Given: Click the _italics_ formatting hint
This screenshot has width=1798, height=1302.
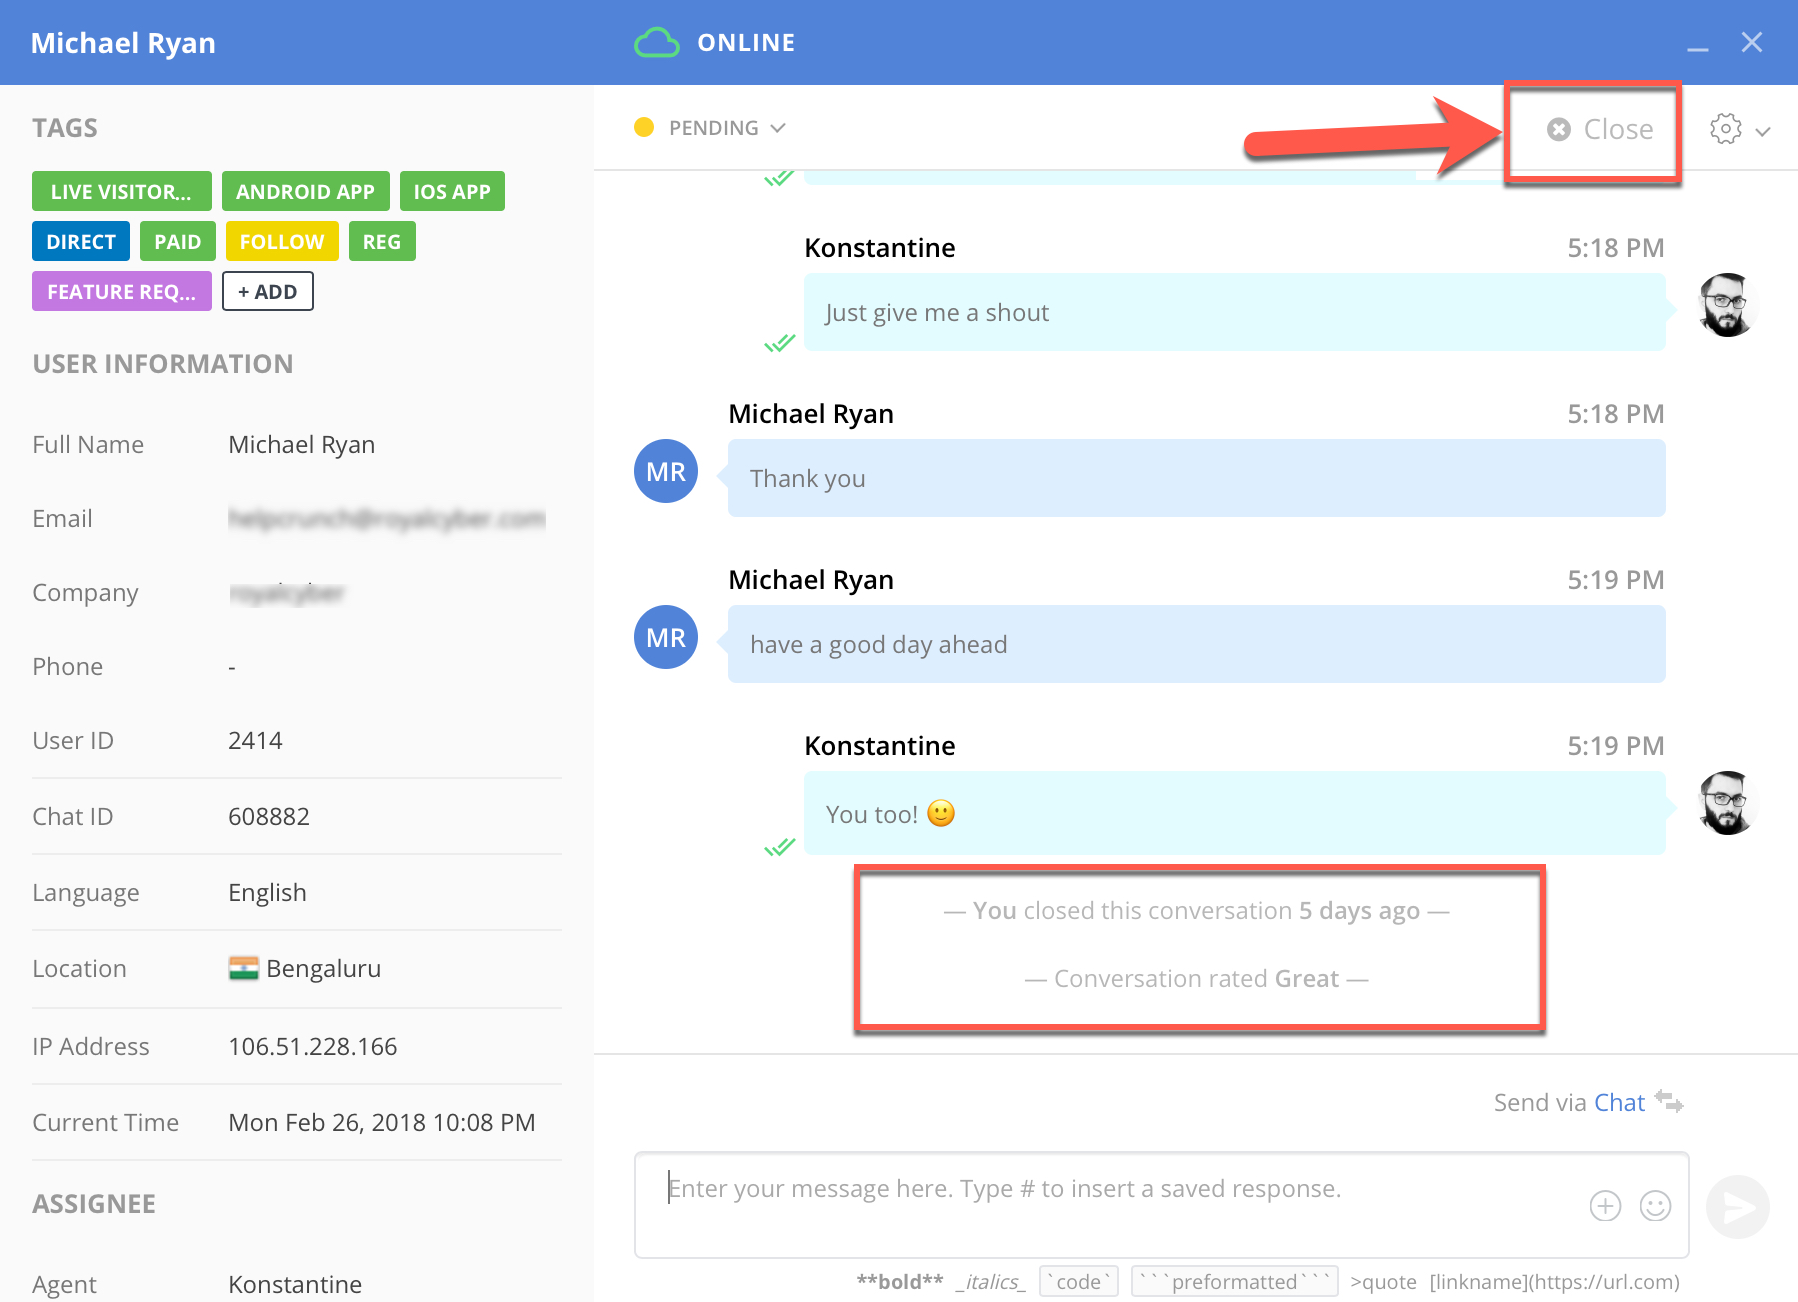Looking at the screenshot, I should (x=991, y=1282).
